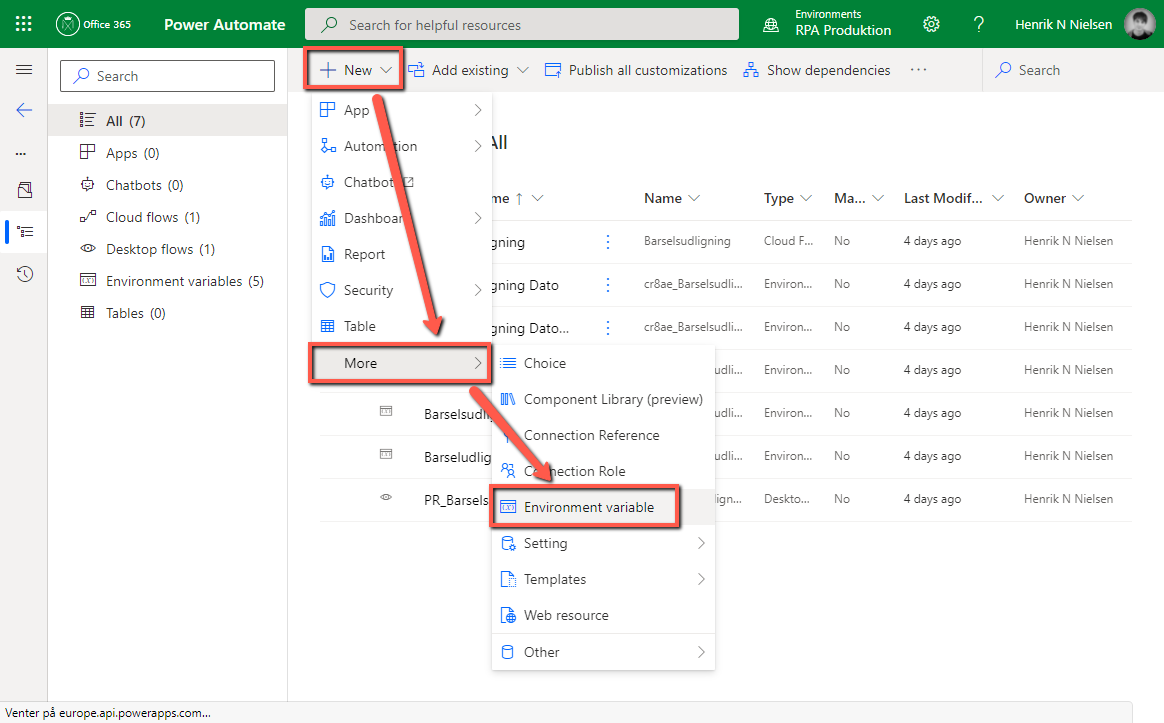Select Tables (0) in objects tree
Image resolution: width=1164 pixels, height=723 pixels.
pos(168,313)
